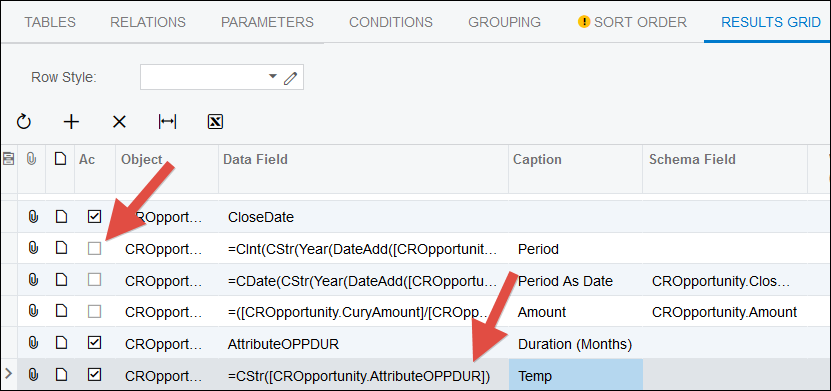831x391 pixels.
Task: Check Active for Period As Date row
Action: pos(94,280)
